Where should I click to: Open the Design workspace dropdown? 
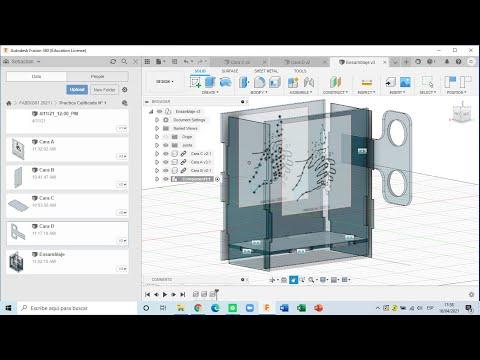point(165,82)
